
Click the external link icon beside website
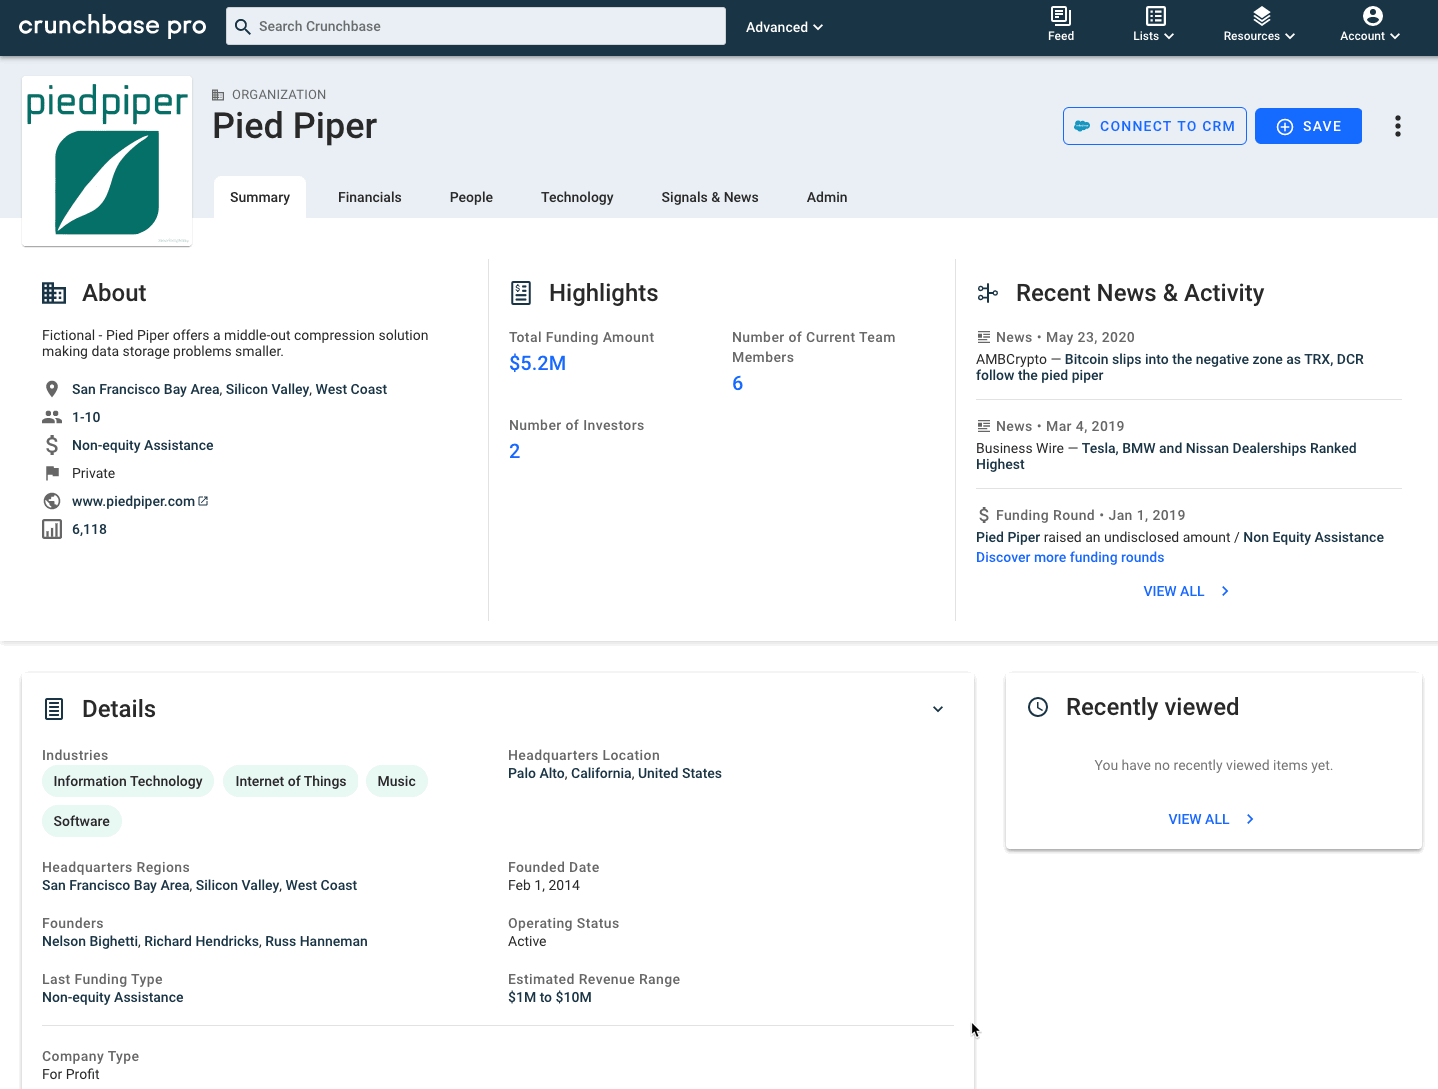pyautogui.click(x=203, y=501)
